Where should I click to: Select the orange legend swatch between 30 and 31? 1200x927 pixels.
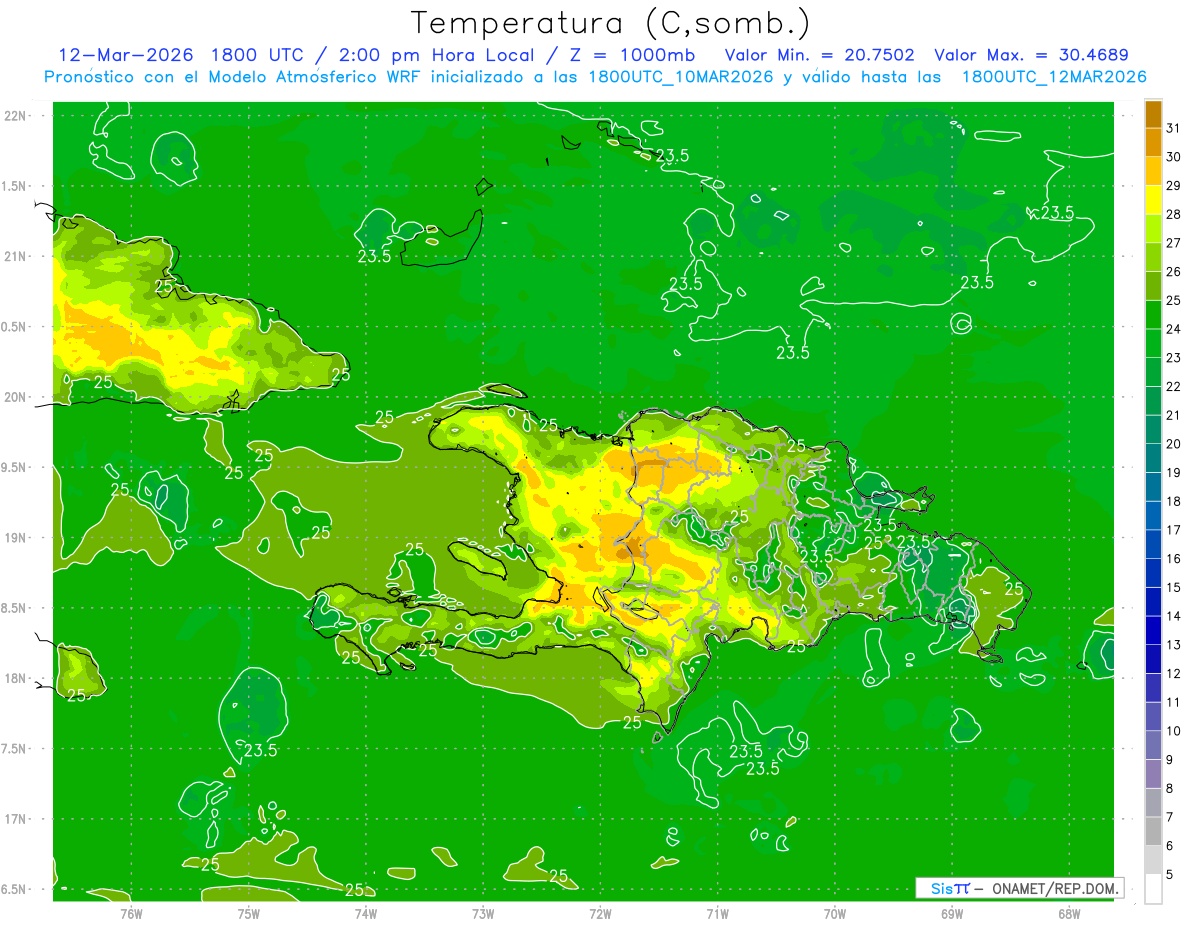coord(1153,142)
